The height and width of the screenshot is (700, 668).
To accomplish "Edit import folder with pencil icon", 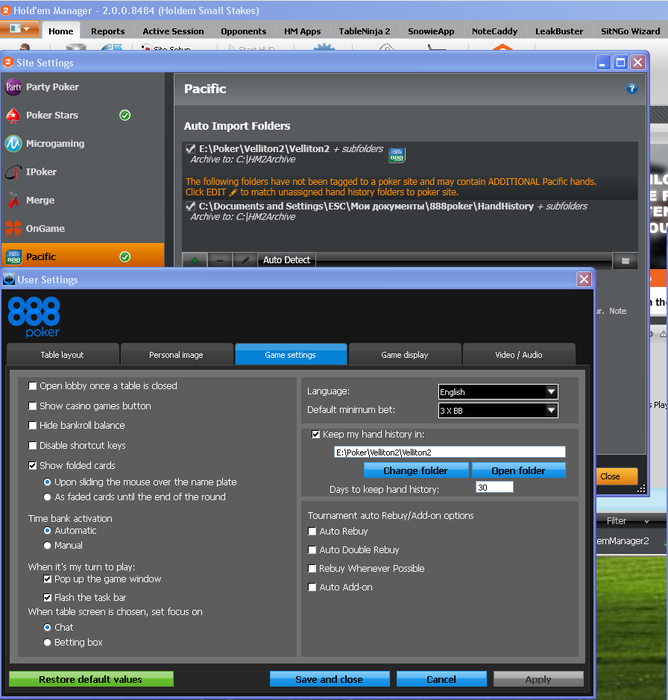I will (x=245, y=260).
